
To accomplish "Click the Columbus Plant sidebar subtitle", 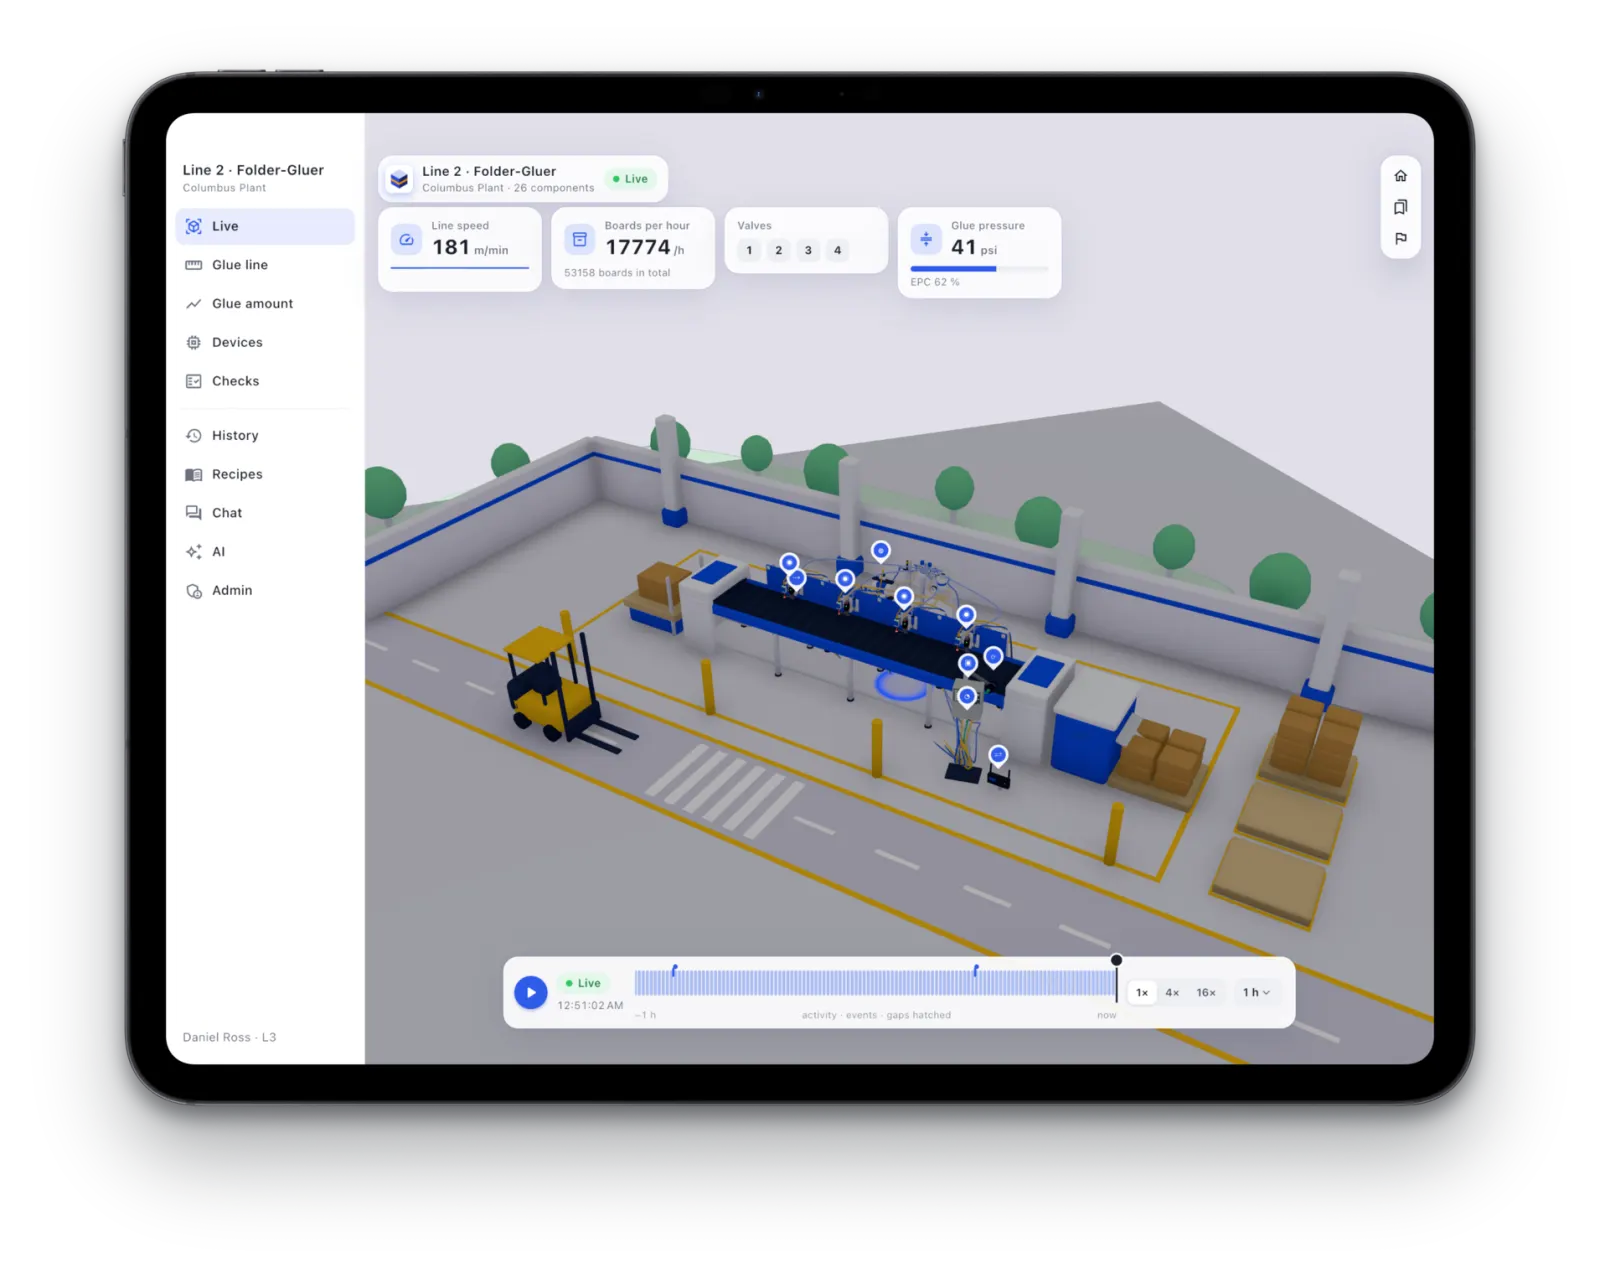I will click(x=224, y=188).
